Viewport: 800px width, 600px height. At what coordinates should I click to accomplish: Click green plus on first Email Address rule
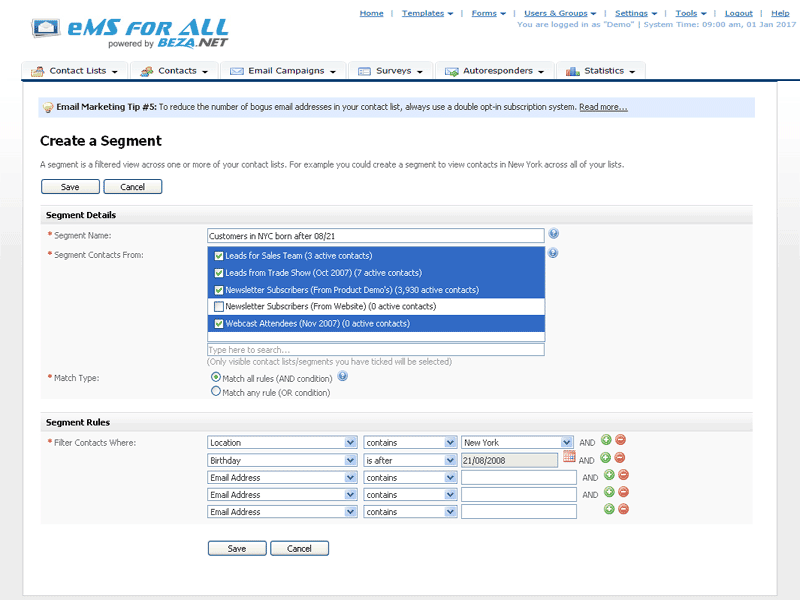[609, 475]
